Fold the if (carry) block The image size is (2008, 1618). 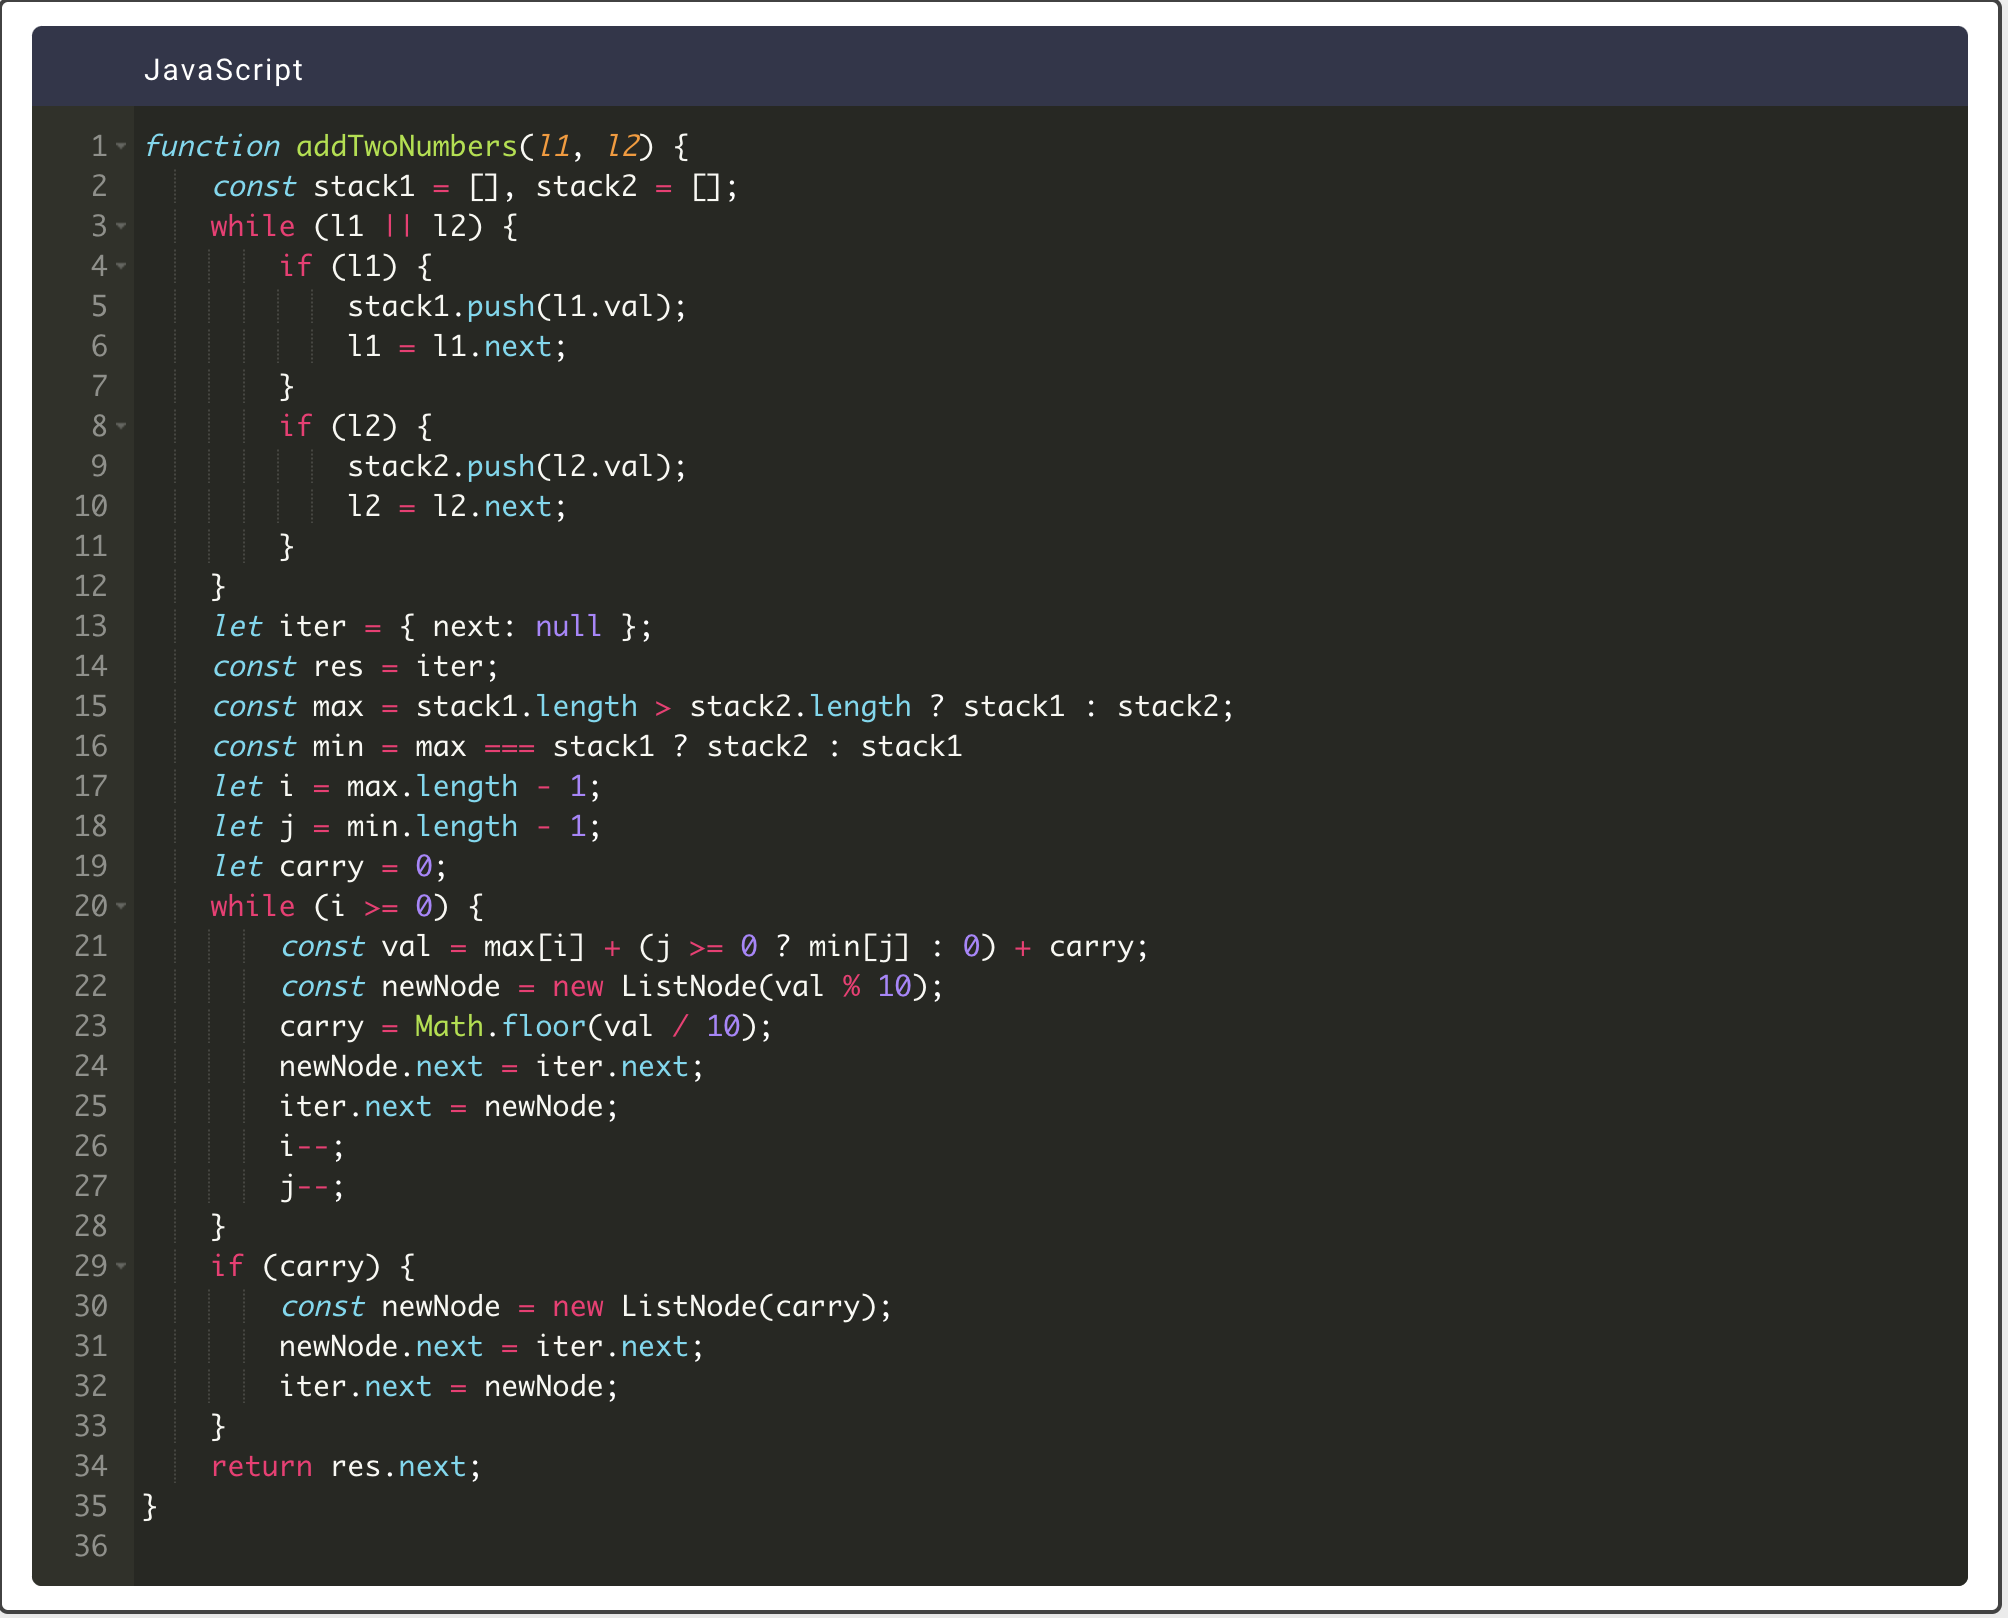(x=121, y=1266)
